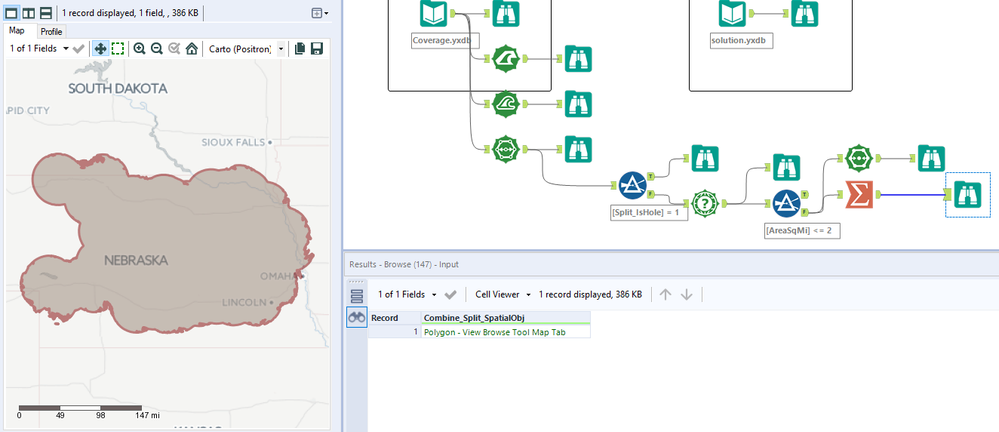Select 'Polygon - View Browse Tool Map Tab' cell
This screenshot has height=432, width=999.
click(506, 332)
